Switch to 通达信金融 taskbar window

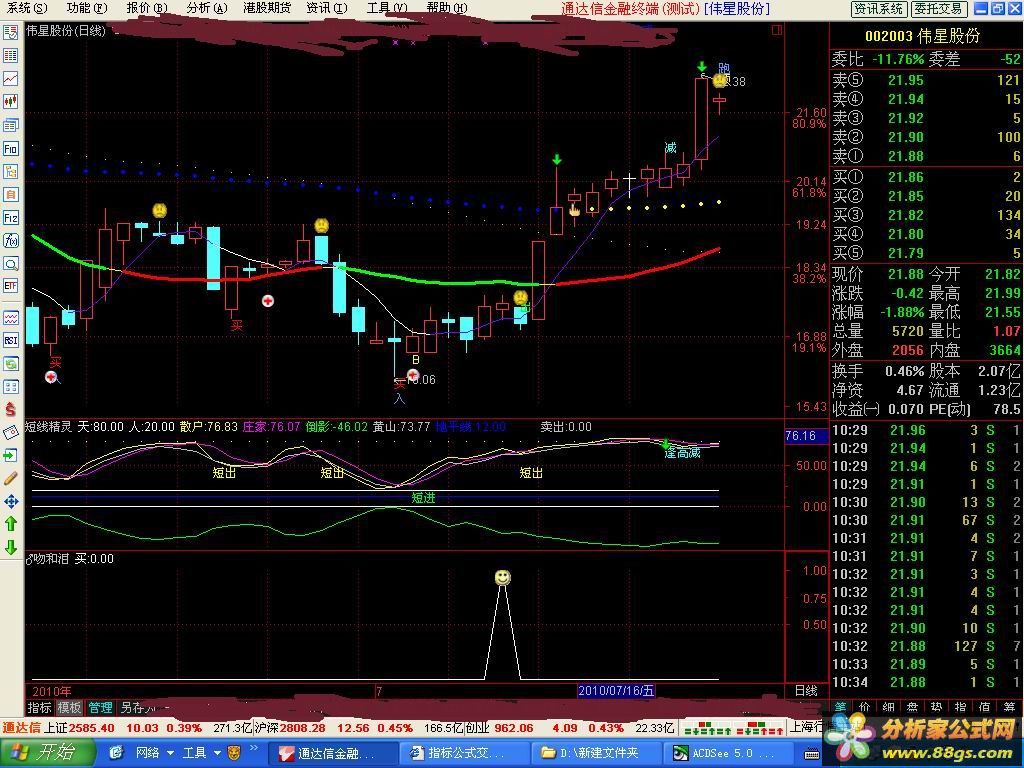(x=333, y=753)
